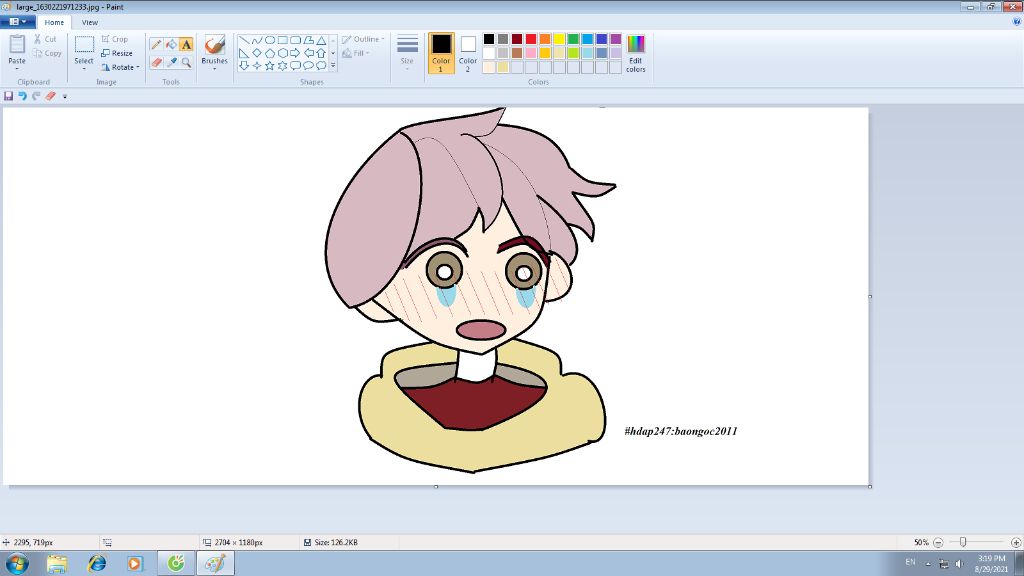Image resolution: width=1024 pixels, height=576 pixels.
Task: Choose the Pentagon shape
Action: tap(270, 53)
